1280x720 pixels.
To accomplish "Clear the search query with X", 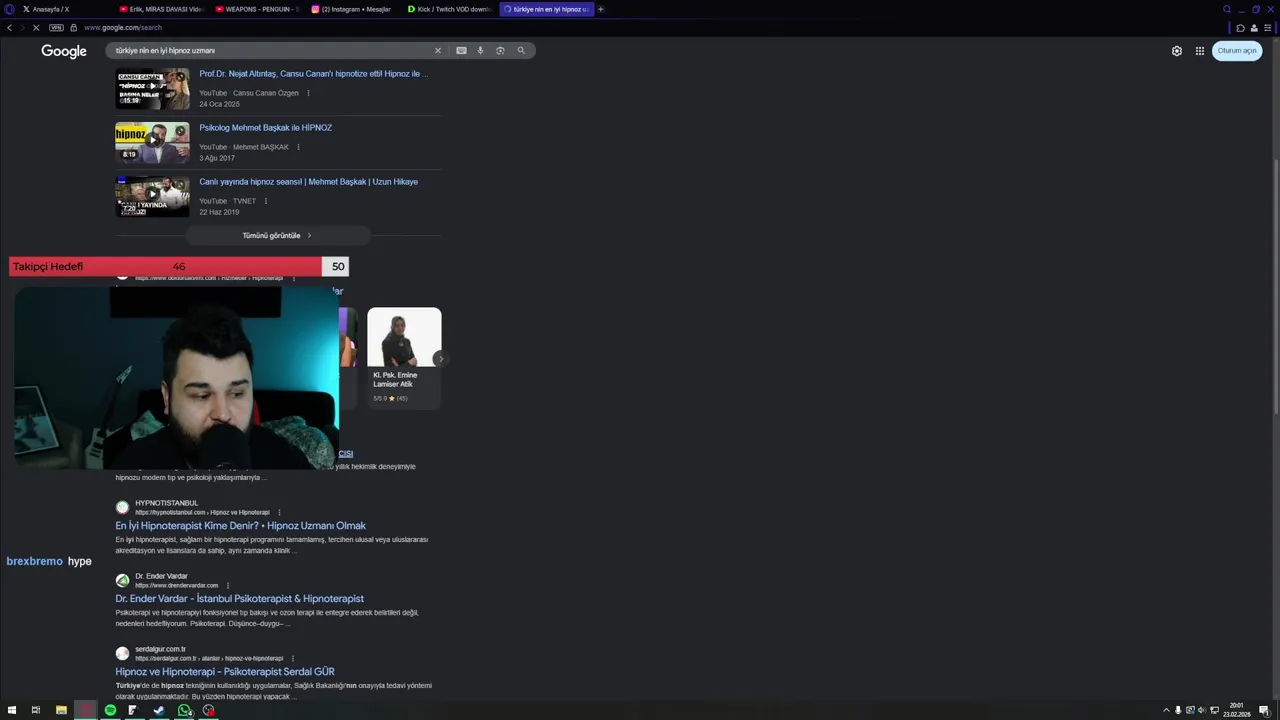I will pos(437,50).
